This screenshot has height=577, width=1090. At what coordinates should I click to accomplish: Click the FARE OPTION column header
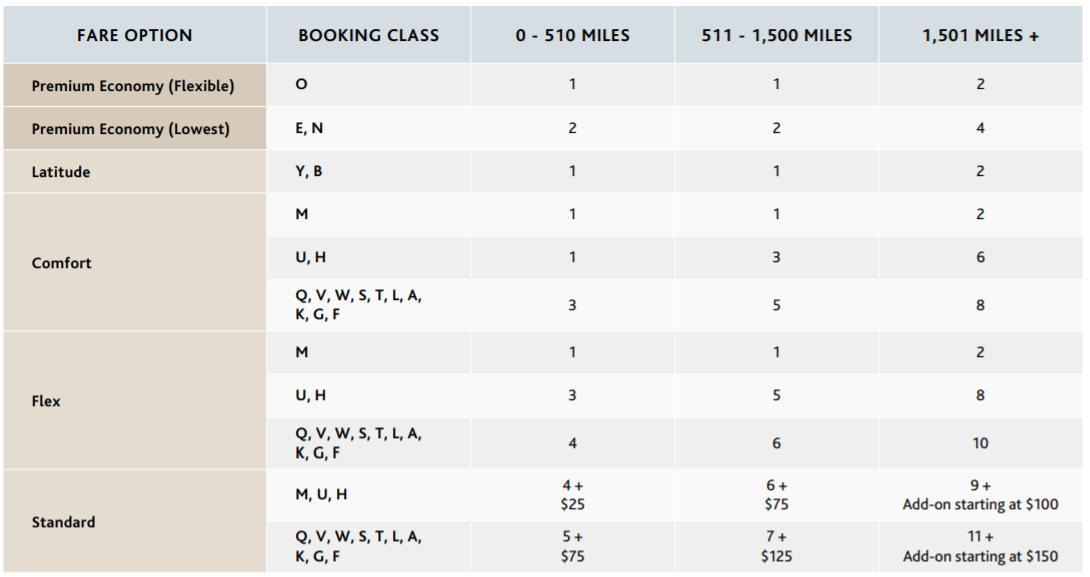click(134, 36)
